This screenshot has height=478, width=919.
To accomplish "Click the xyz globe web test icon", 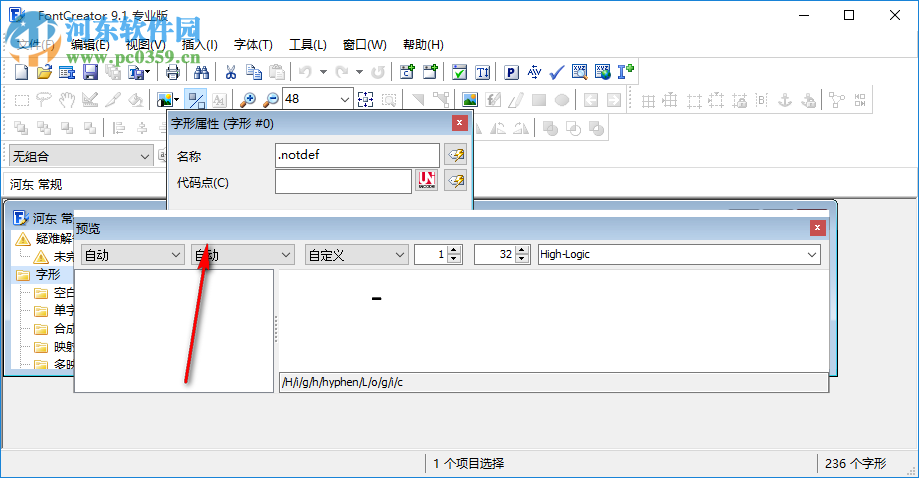I will tap(603, 72).
